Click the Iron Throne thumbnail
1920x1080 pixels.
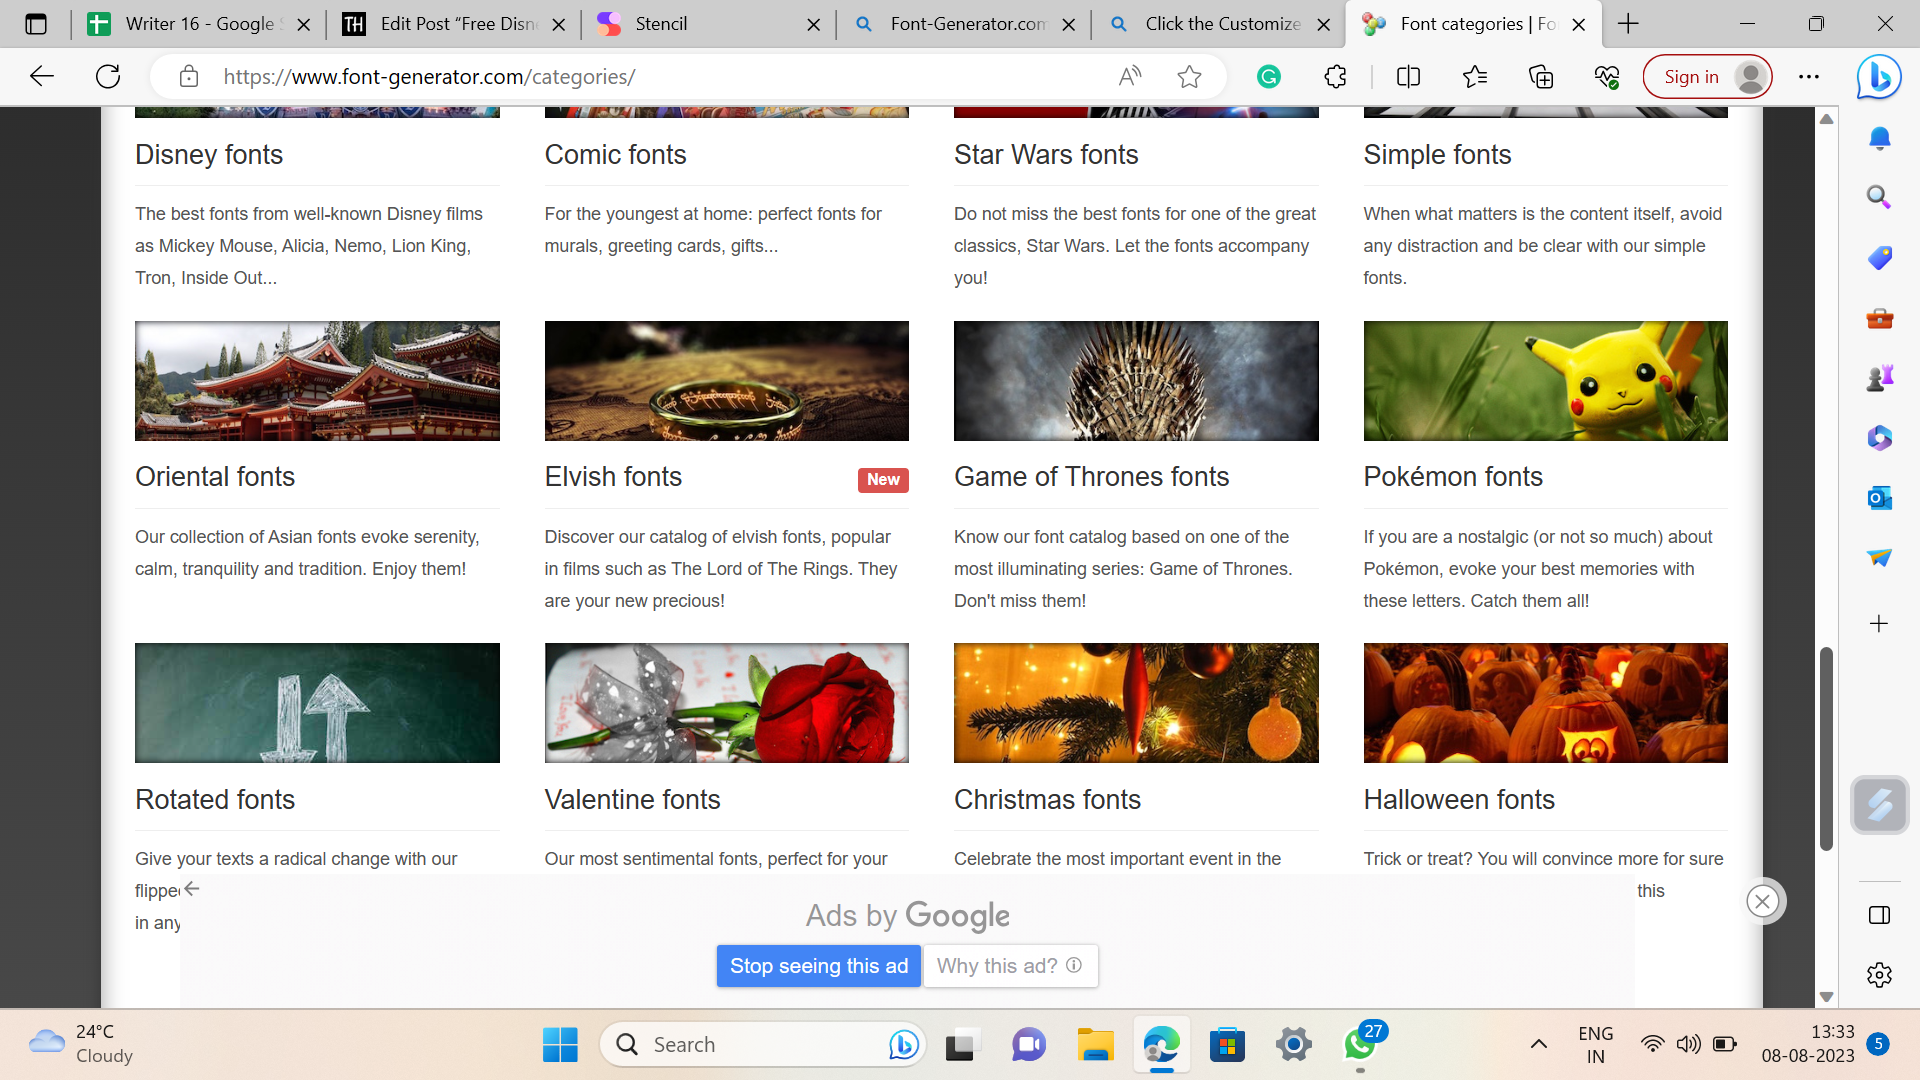[x=1136, y=381]
